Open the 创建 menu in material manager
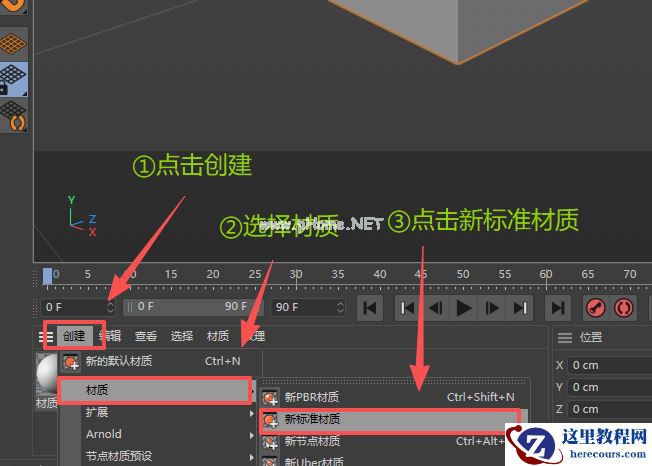Image resolution: width=652 pixels, height=466 pixels. click(x=74, y=335)
